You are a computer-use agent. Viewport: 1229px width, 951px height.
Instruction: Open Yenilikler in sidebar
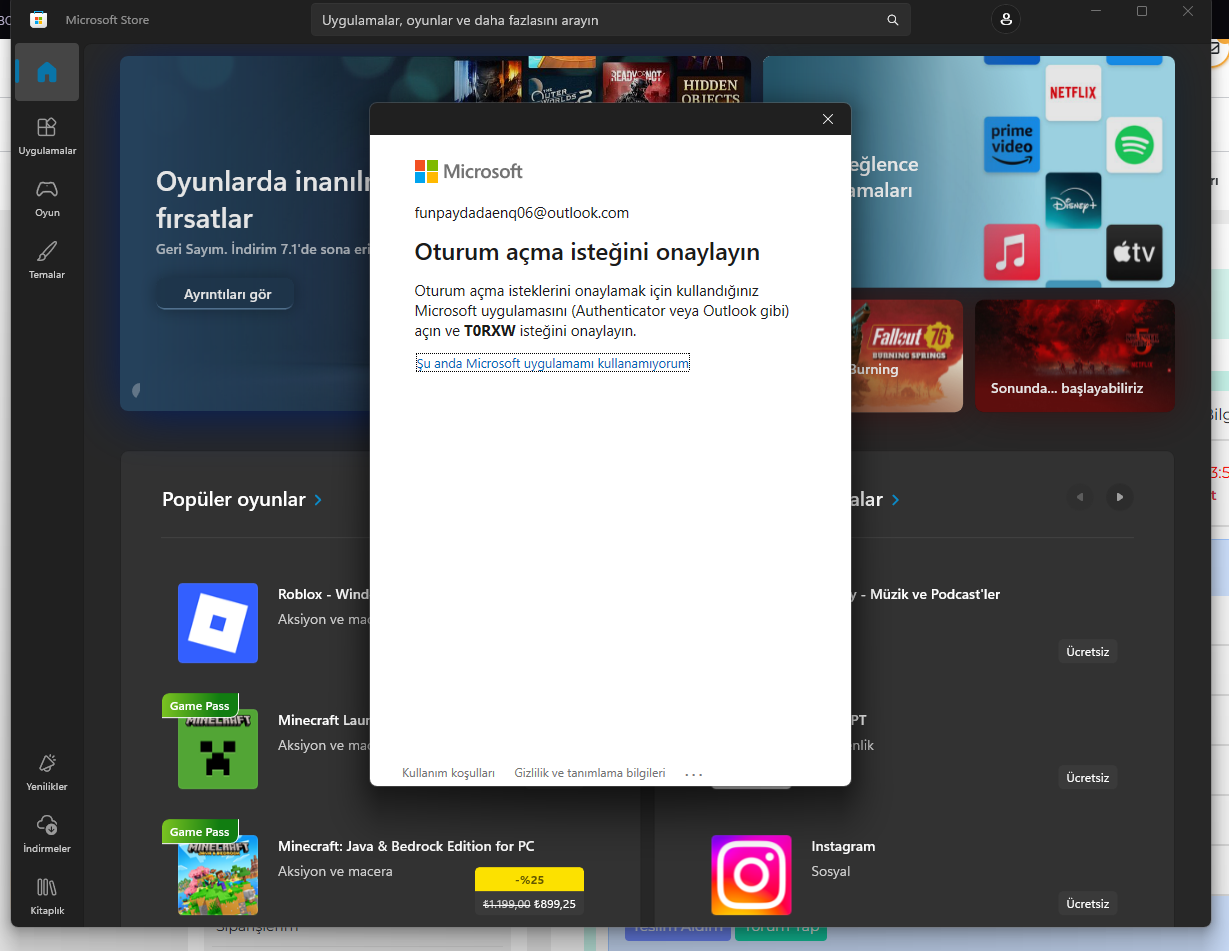pos(47,772)
